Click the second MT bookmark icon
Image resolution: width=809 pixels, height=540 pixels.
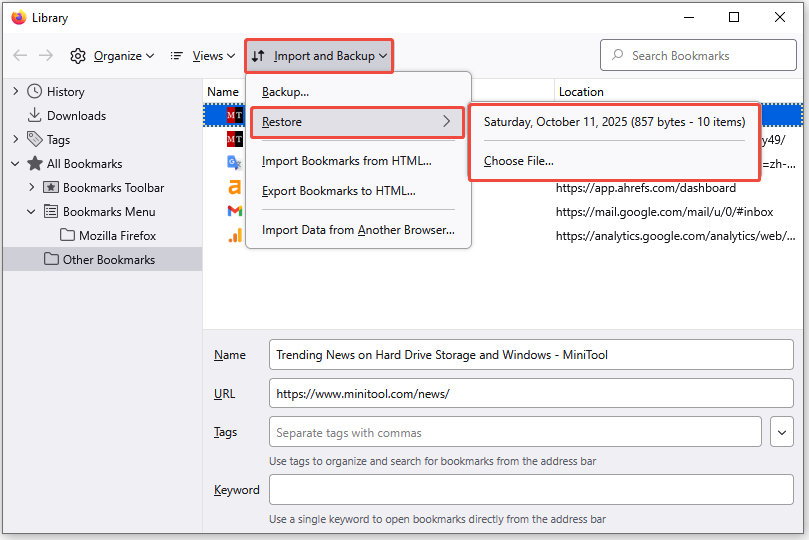tap(235, 139)
